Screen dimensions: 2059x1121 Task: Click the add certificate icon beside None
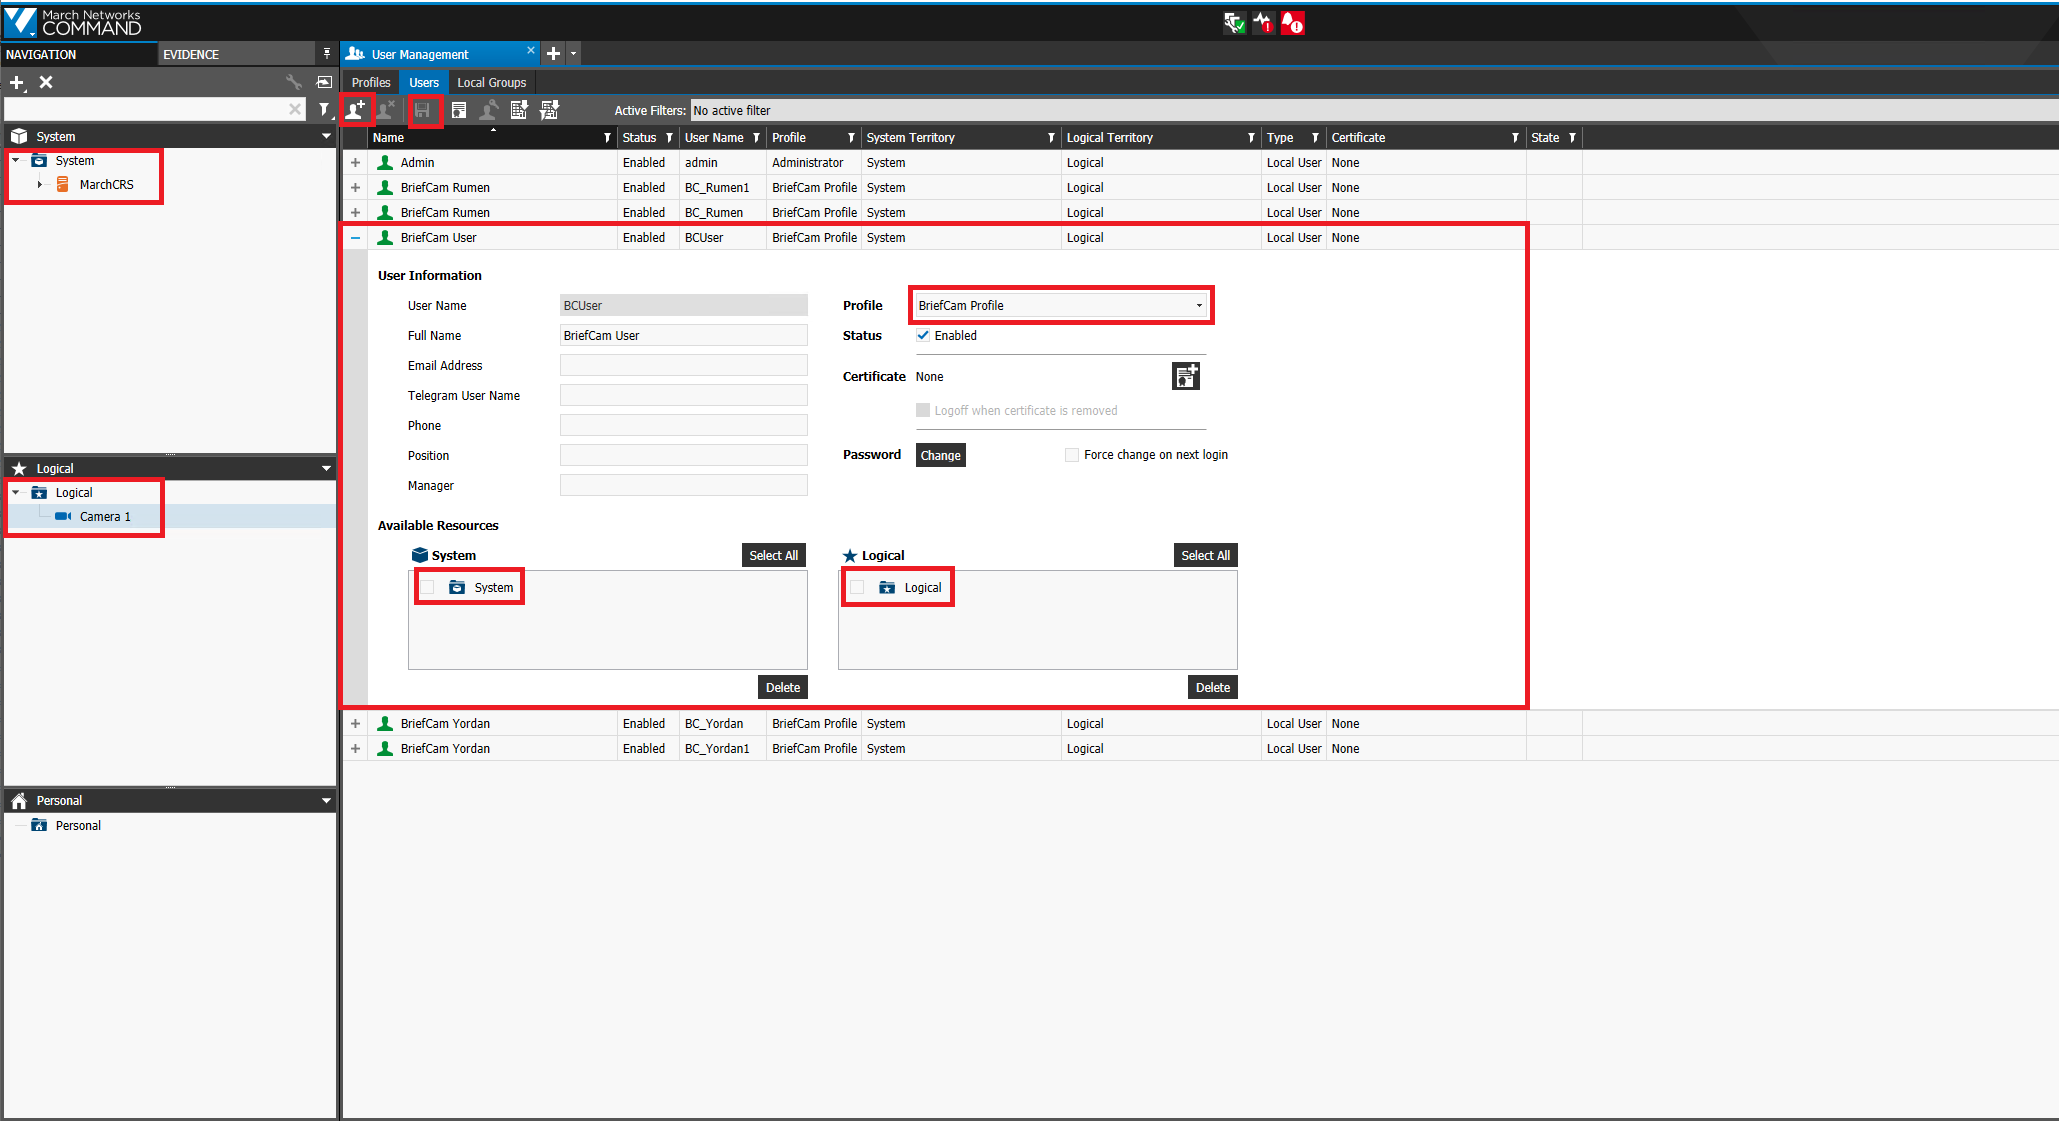pos(1185,376)
